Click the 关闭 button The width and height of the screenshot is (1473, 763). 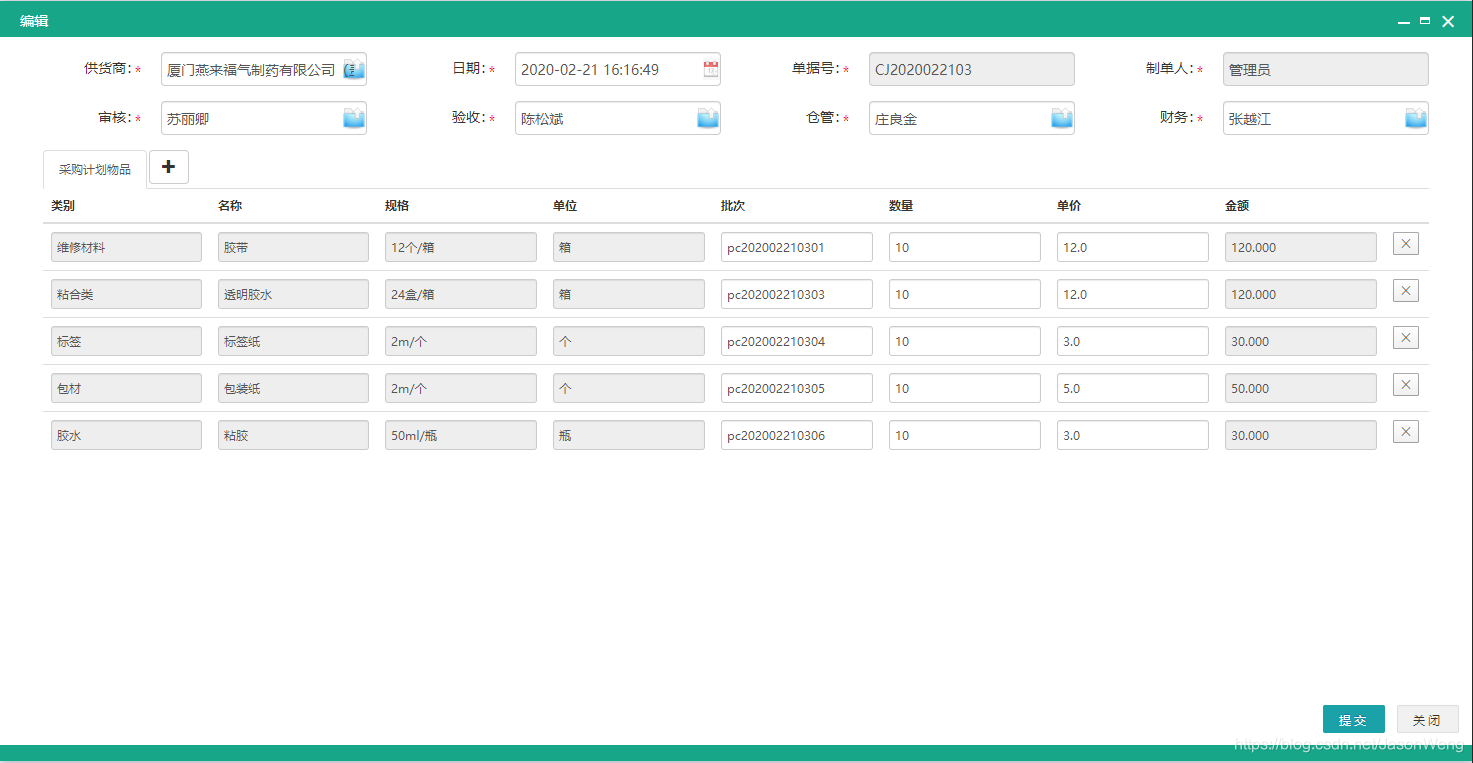pyautogui.click(x=1427, y=719)
